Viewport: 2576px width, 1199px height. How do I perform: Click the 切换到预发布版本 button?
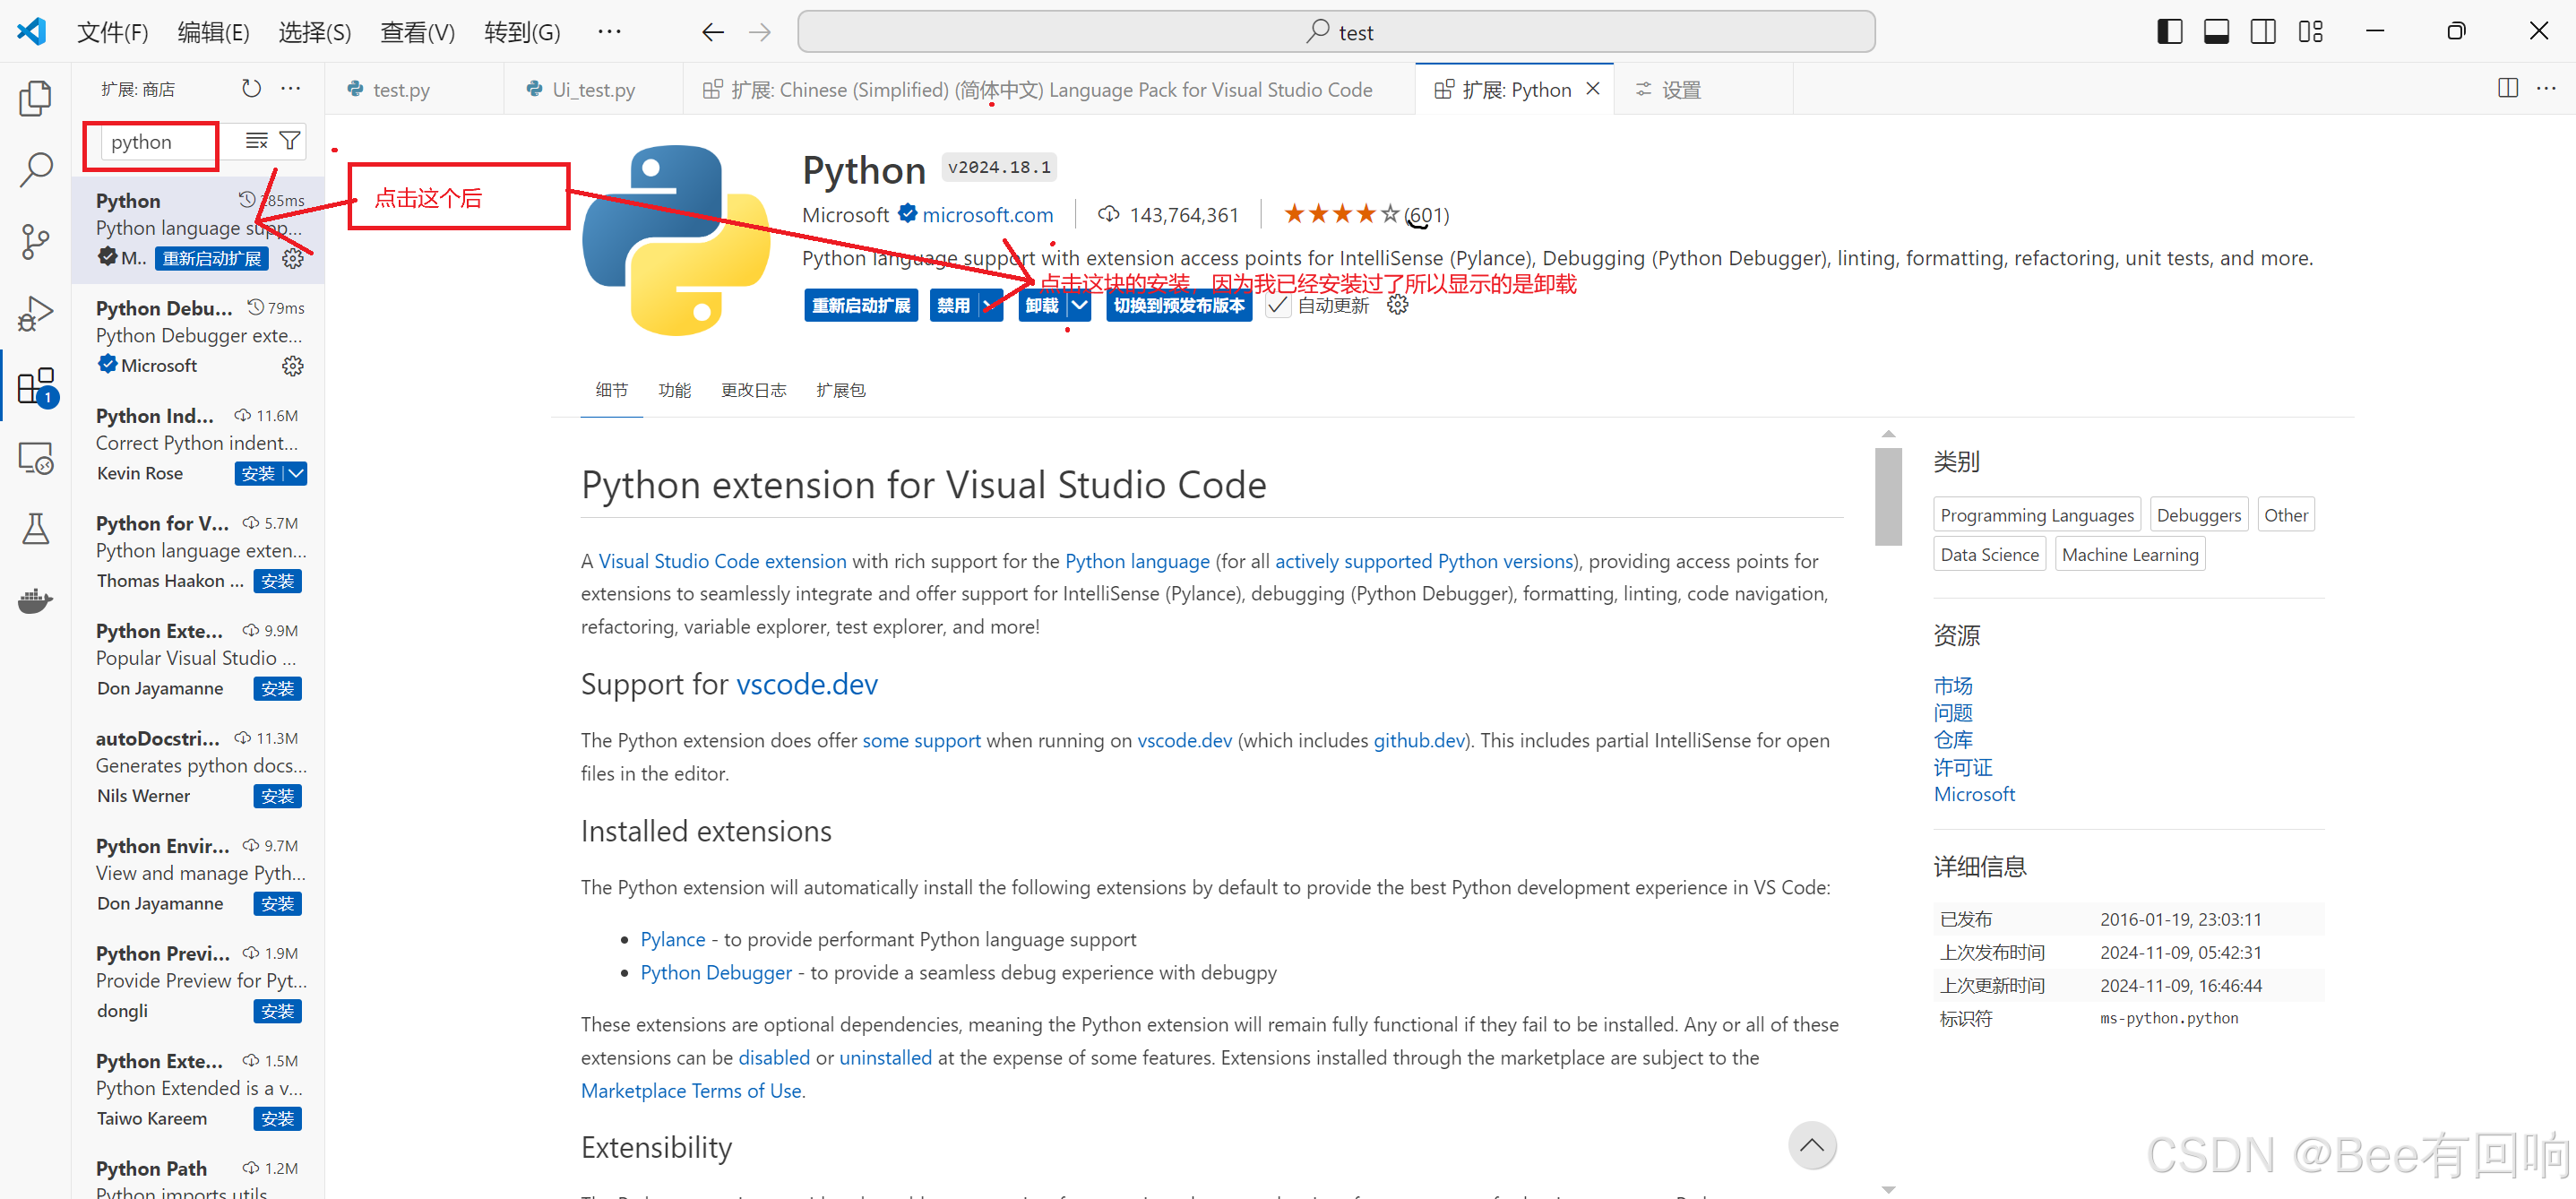(1178, 305)
